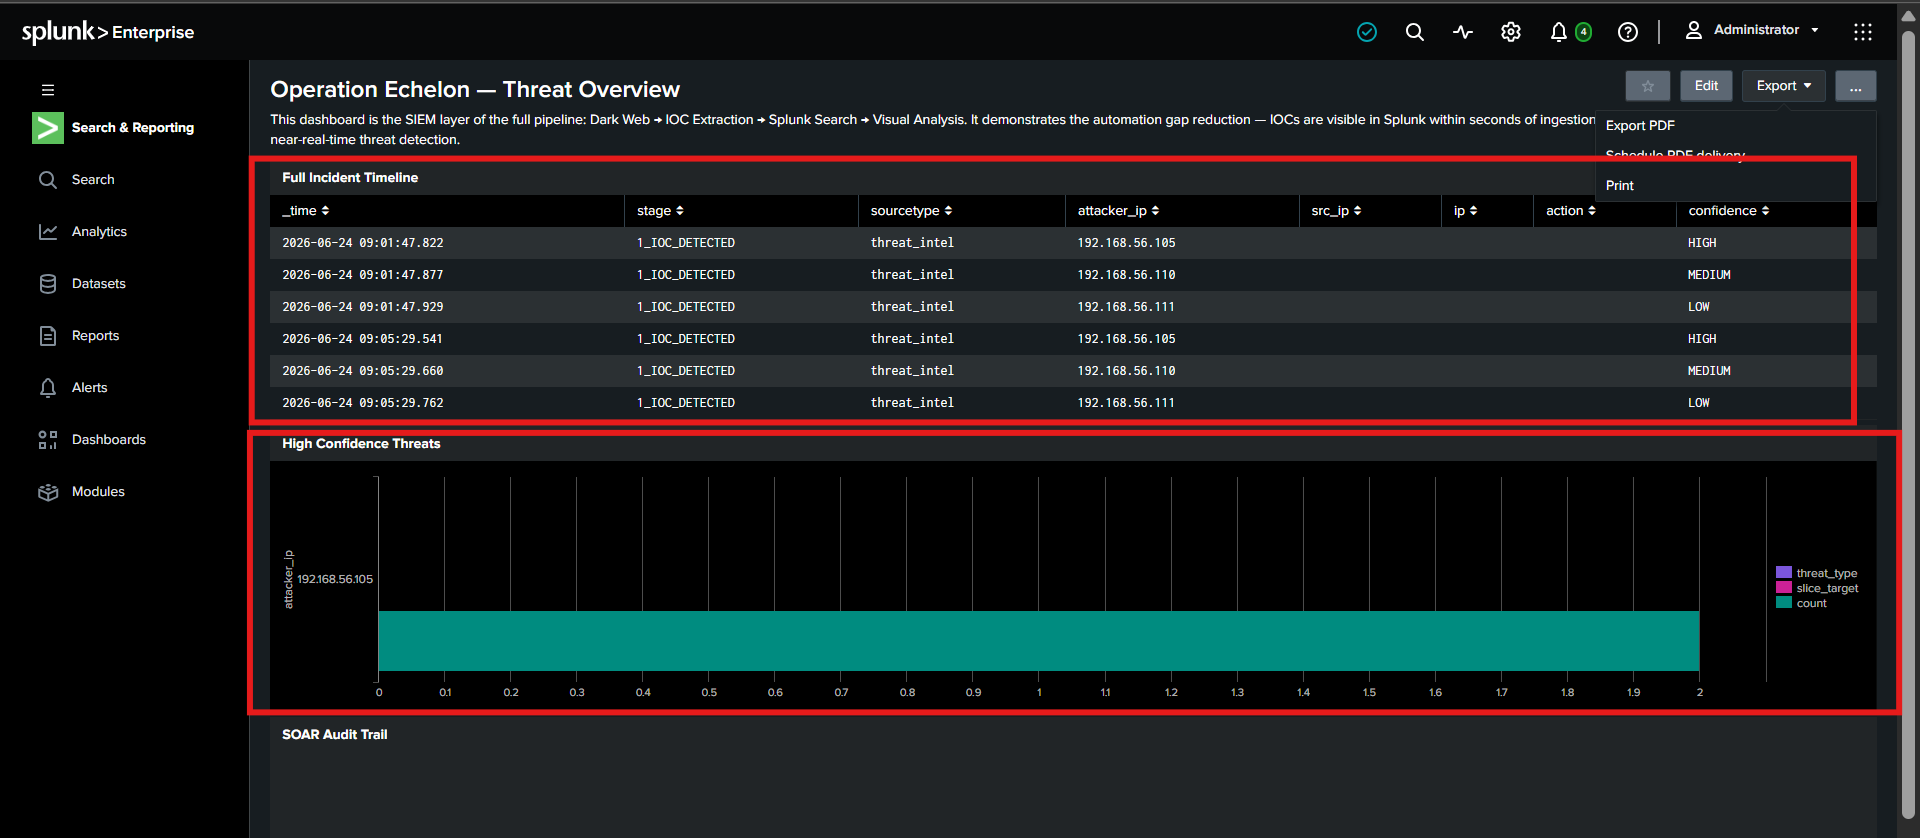Sort table by ip column
Image resolution: width=1920 pixels, height=838 pixels.
click(x=1465, y=211)
